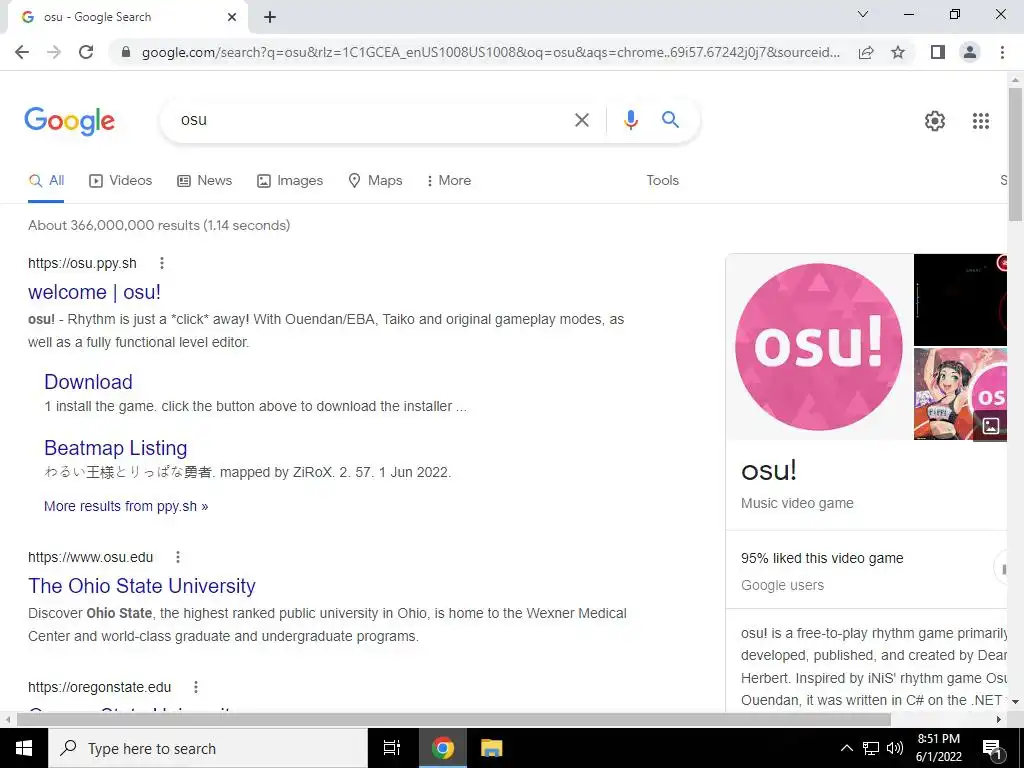Click the Windows taskbar search box
This screenshot has width=1024, height=768.
coord(208,748)
